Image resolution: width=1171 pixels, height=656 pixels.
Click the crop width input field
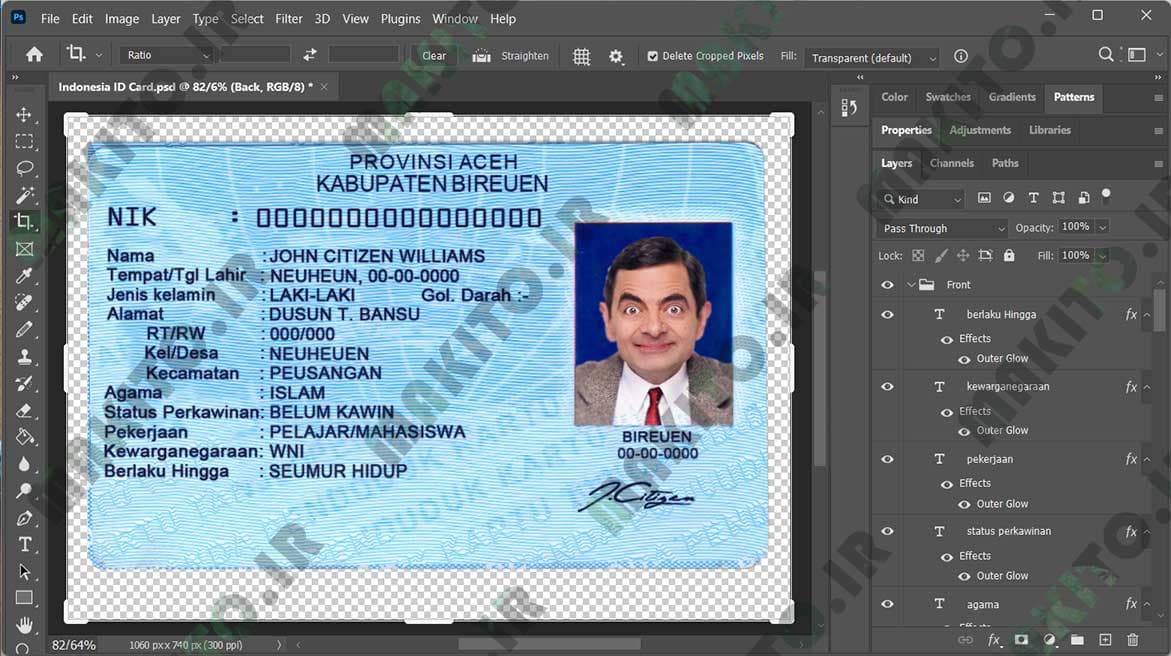(x=255, y=55)
